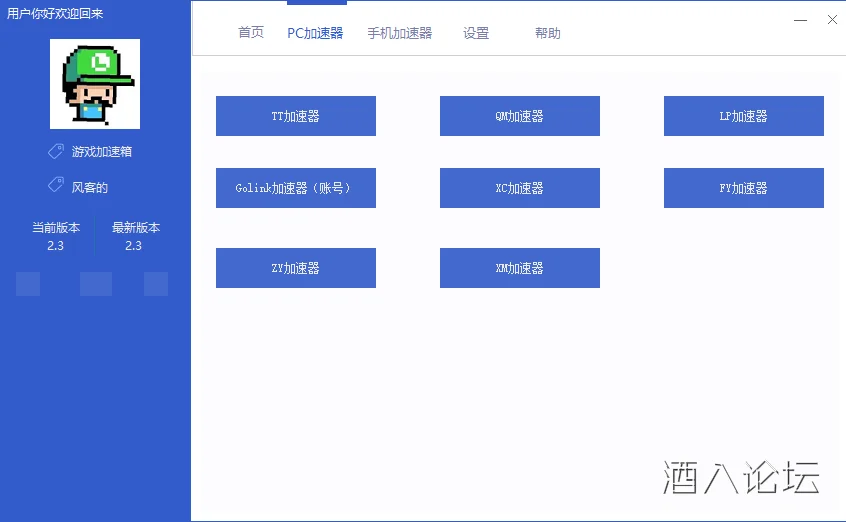
Task: Open the 设置 tab
Action: click(476, 33)
